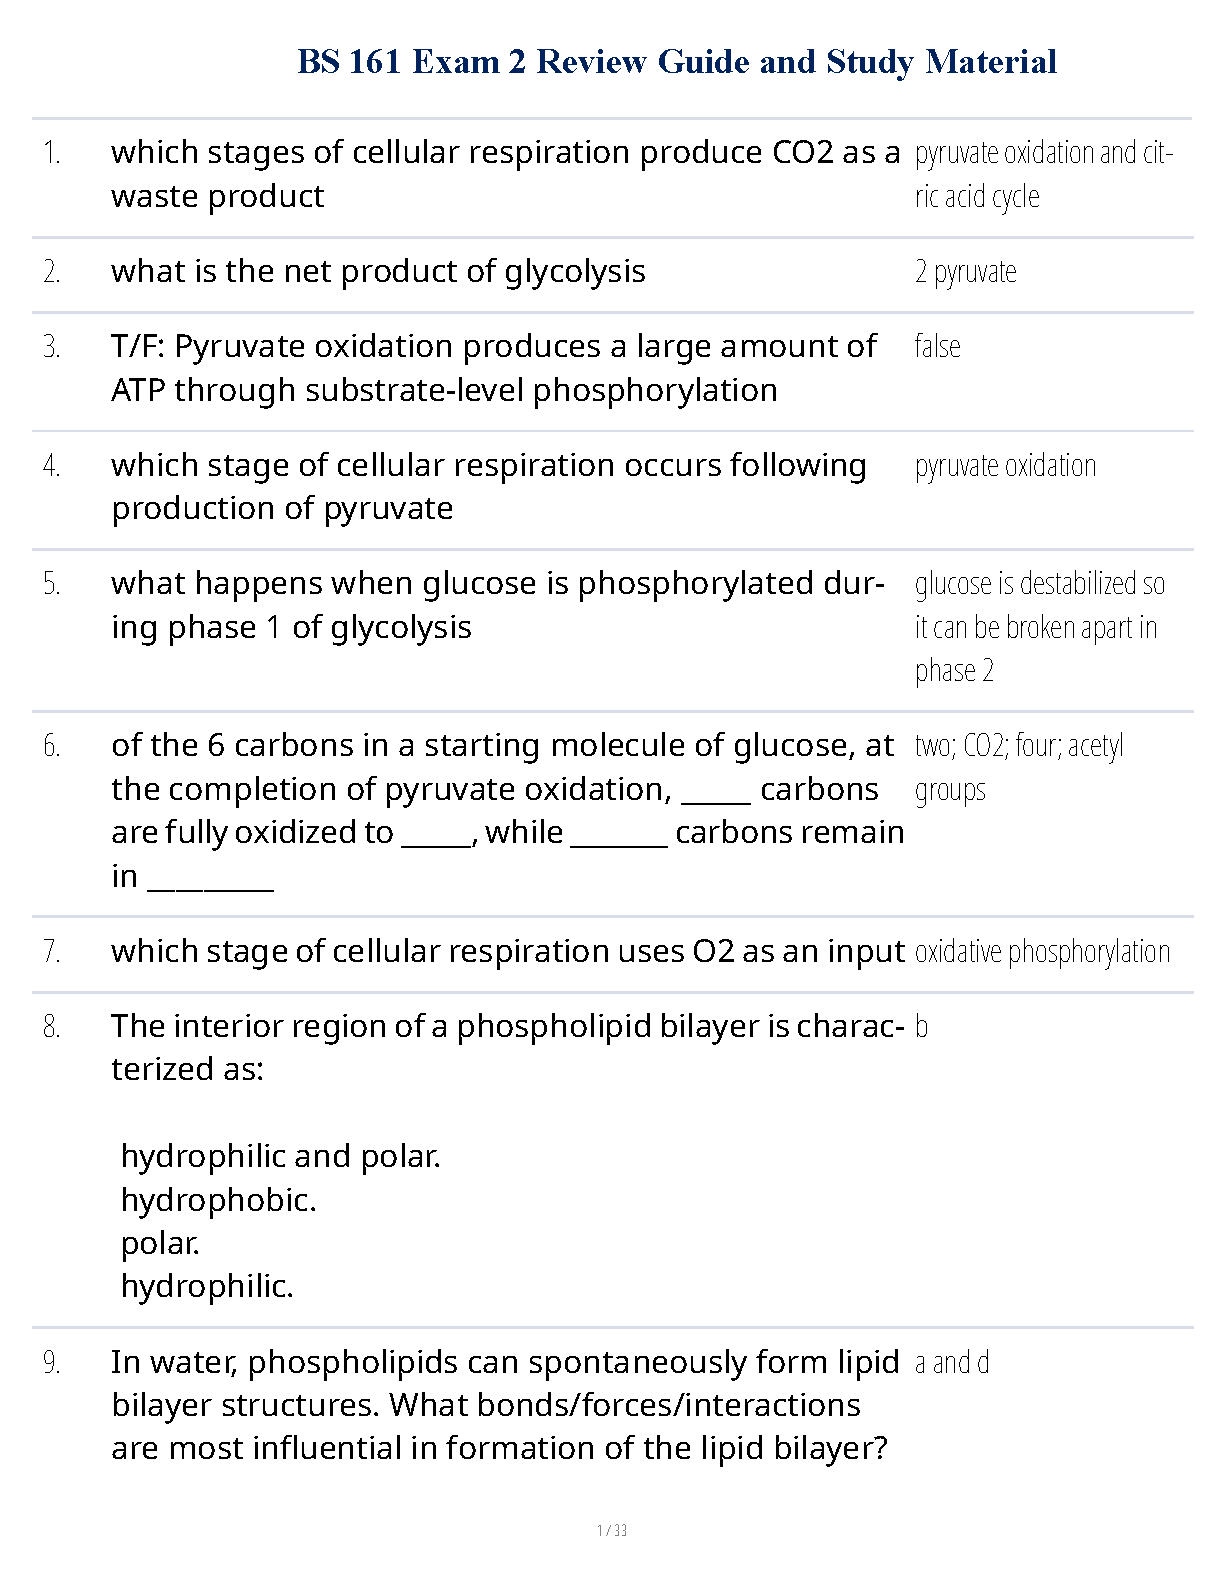Click the 'glucose is destabilized' answer text
Screen dimensions: 1224x1584
point(1038,627)
